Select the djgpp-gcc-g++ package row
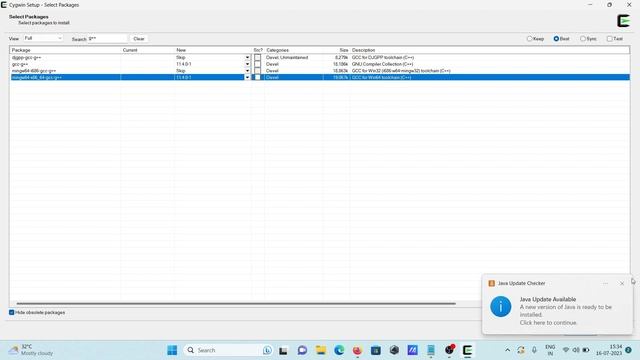Image resolution: width=640 pixels, height=360 pixels. pos(320,58)
